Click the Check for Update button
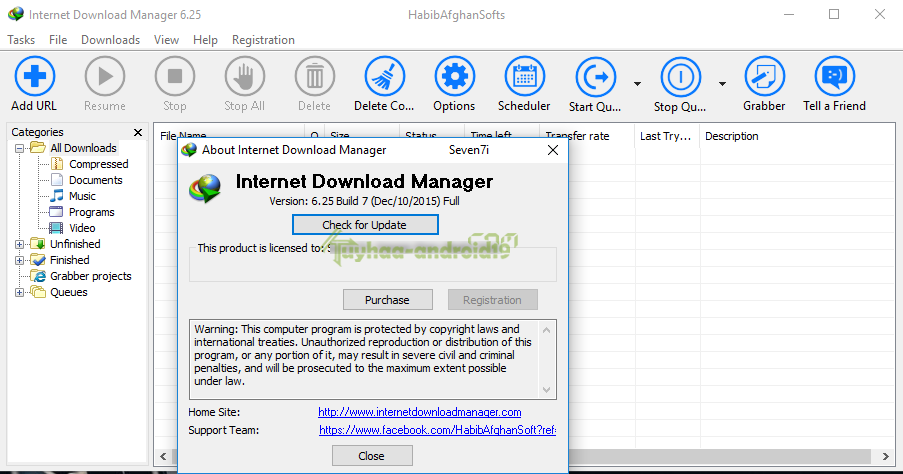 tap(365, 225)
